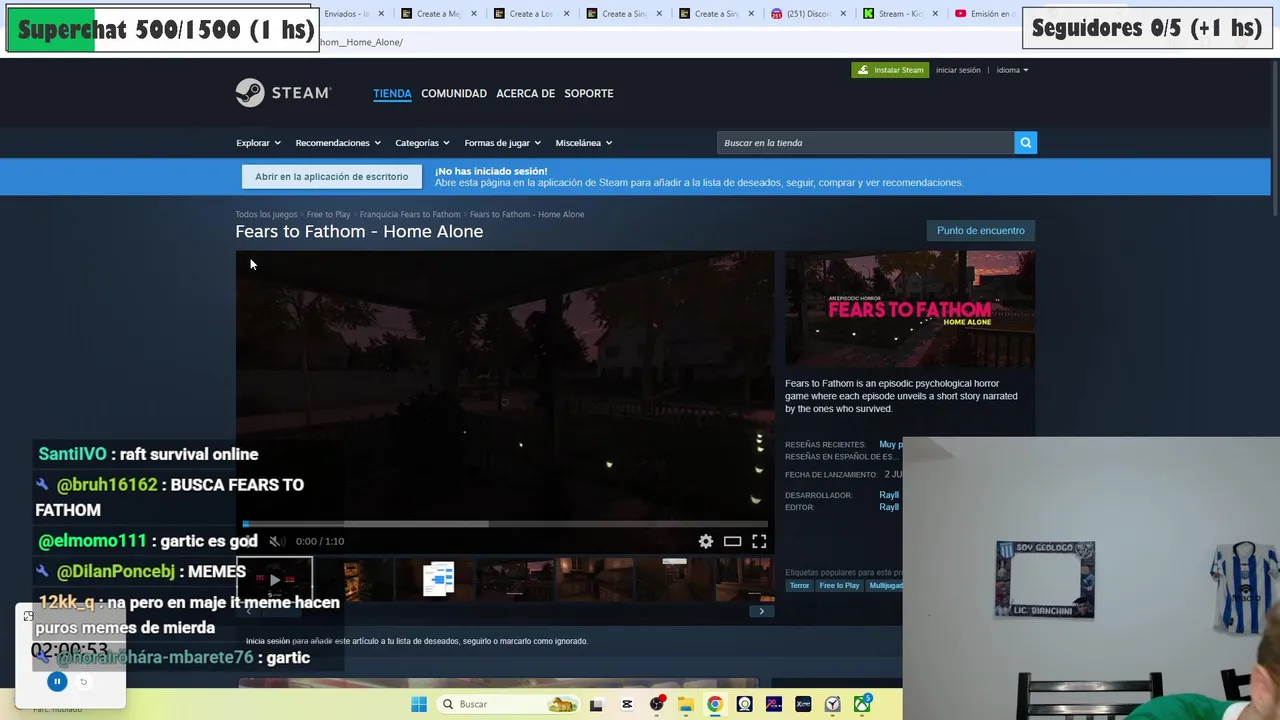Open the COMUNIDAD menu
Screen dimensions: 1280x720
[454, 93]
